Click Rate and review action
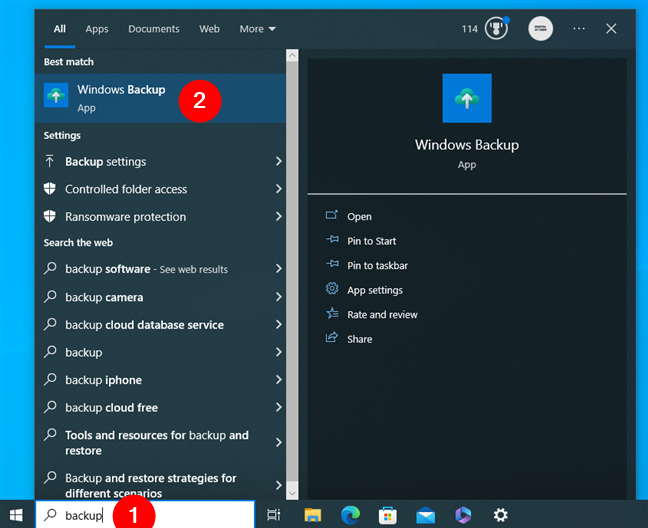Viewport: 648px width, 528px height. point(382,314)
